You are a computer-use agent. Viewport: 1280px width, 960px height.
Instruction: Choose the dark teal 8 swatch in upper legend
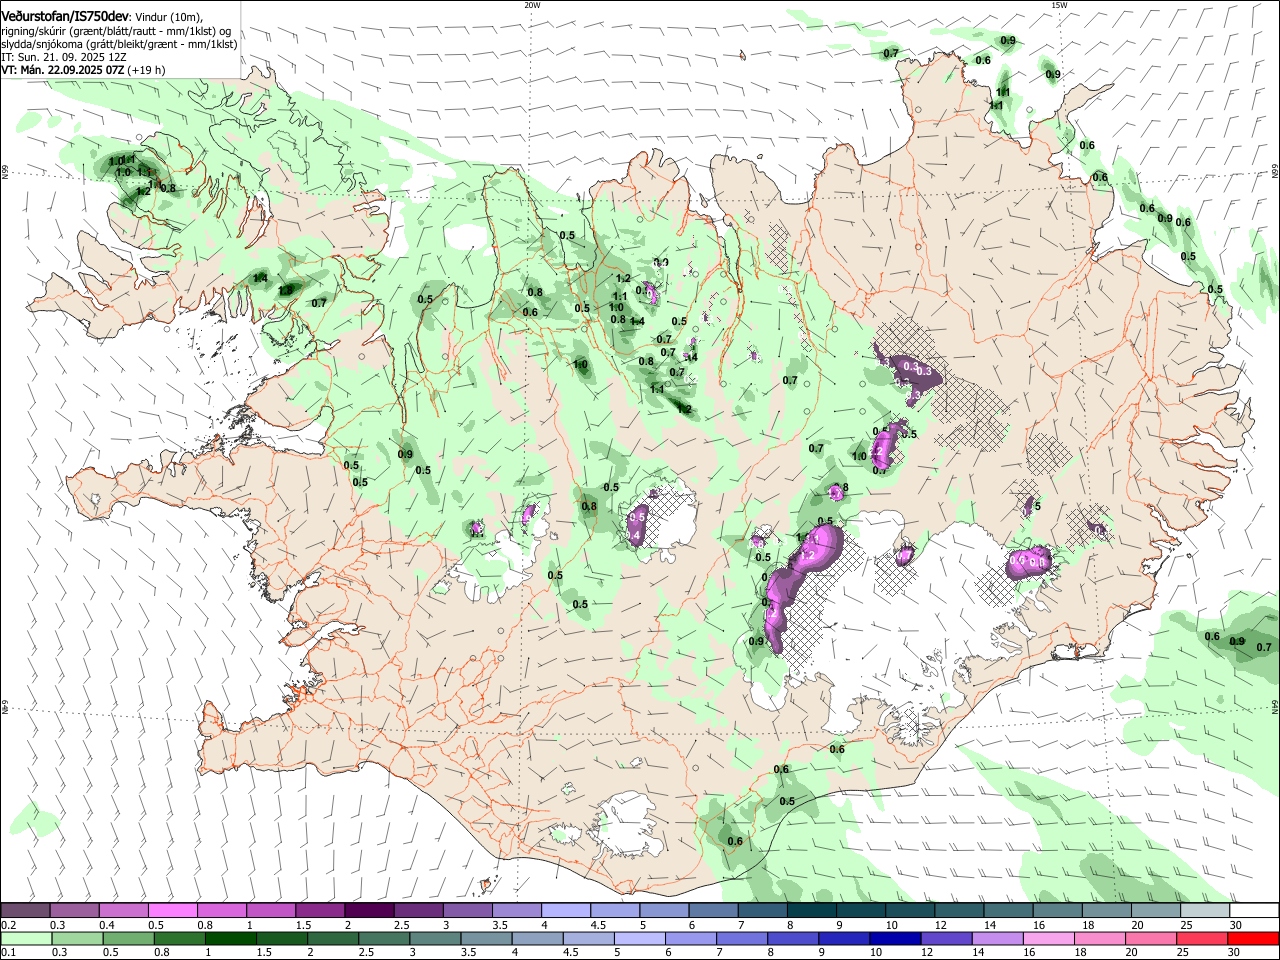811,911
